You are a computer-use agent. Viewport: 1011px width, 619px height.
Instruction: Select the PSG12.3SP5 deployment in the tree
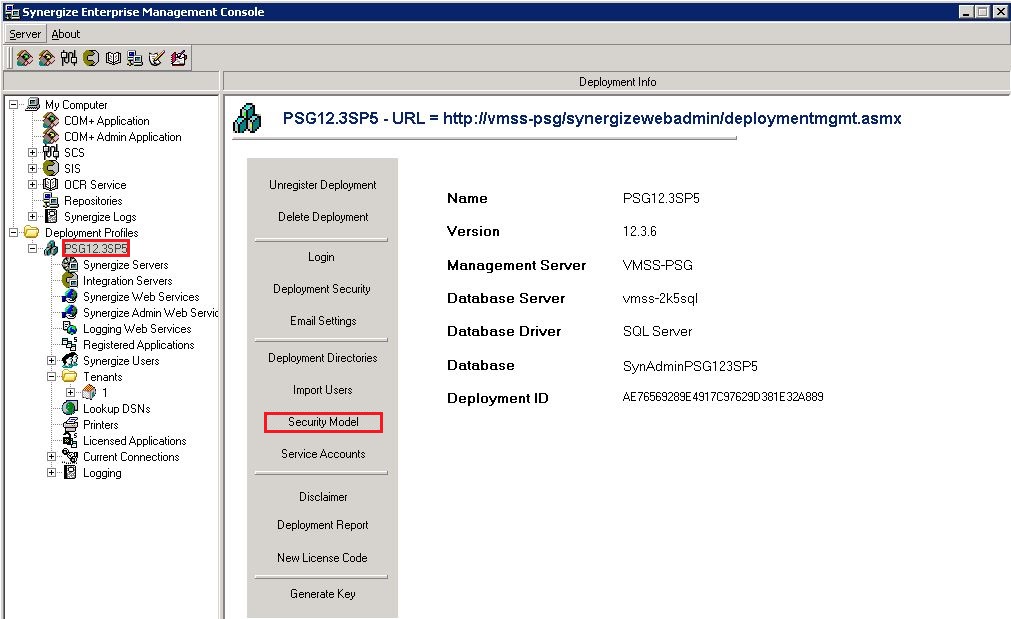click(x=95, y=248)
